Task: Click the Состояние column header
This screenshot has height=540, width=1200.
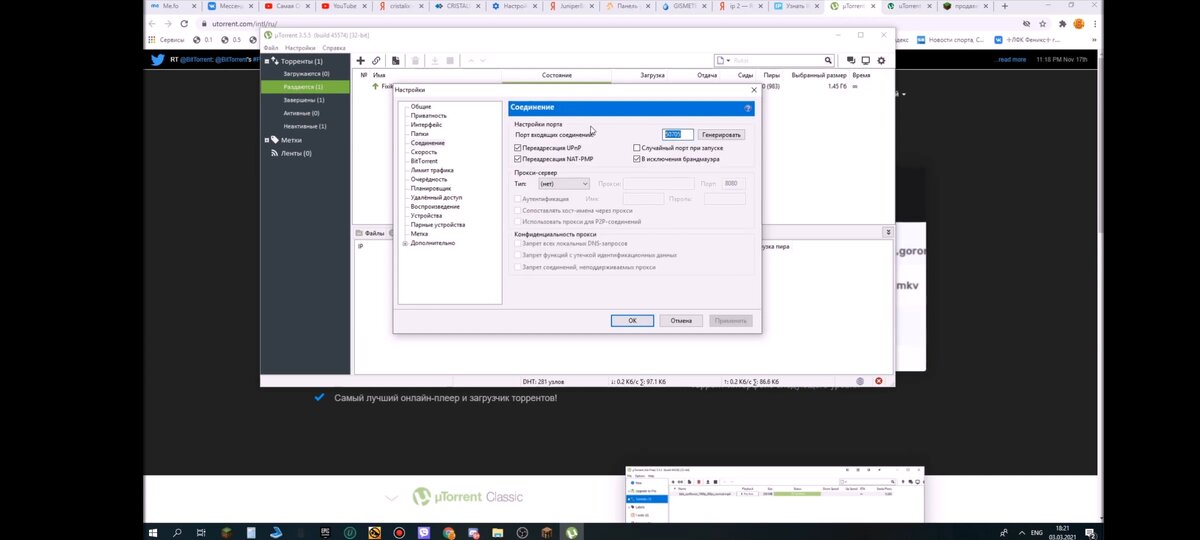Action: point(557,75)
